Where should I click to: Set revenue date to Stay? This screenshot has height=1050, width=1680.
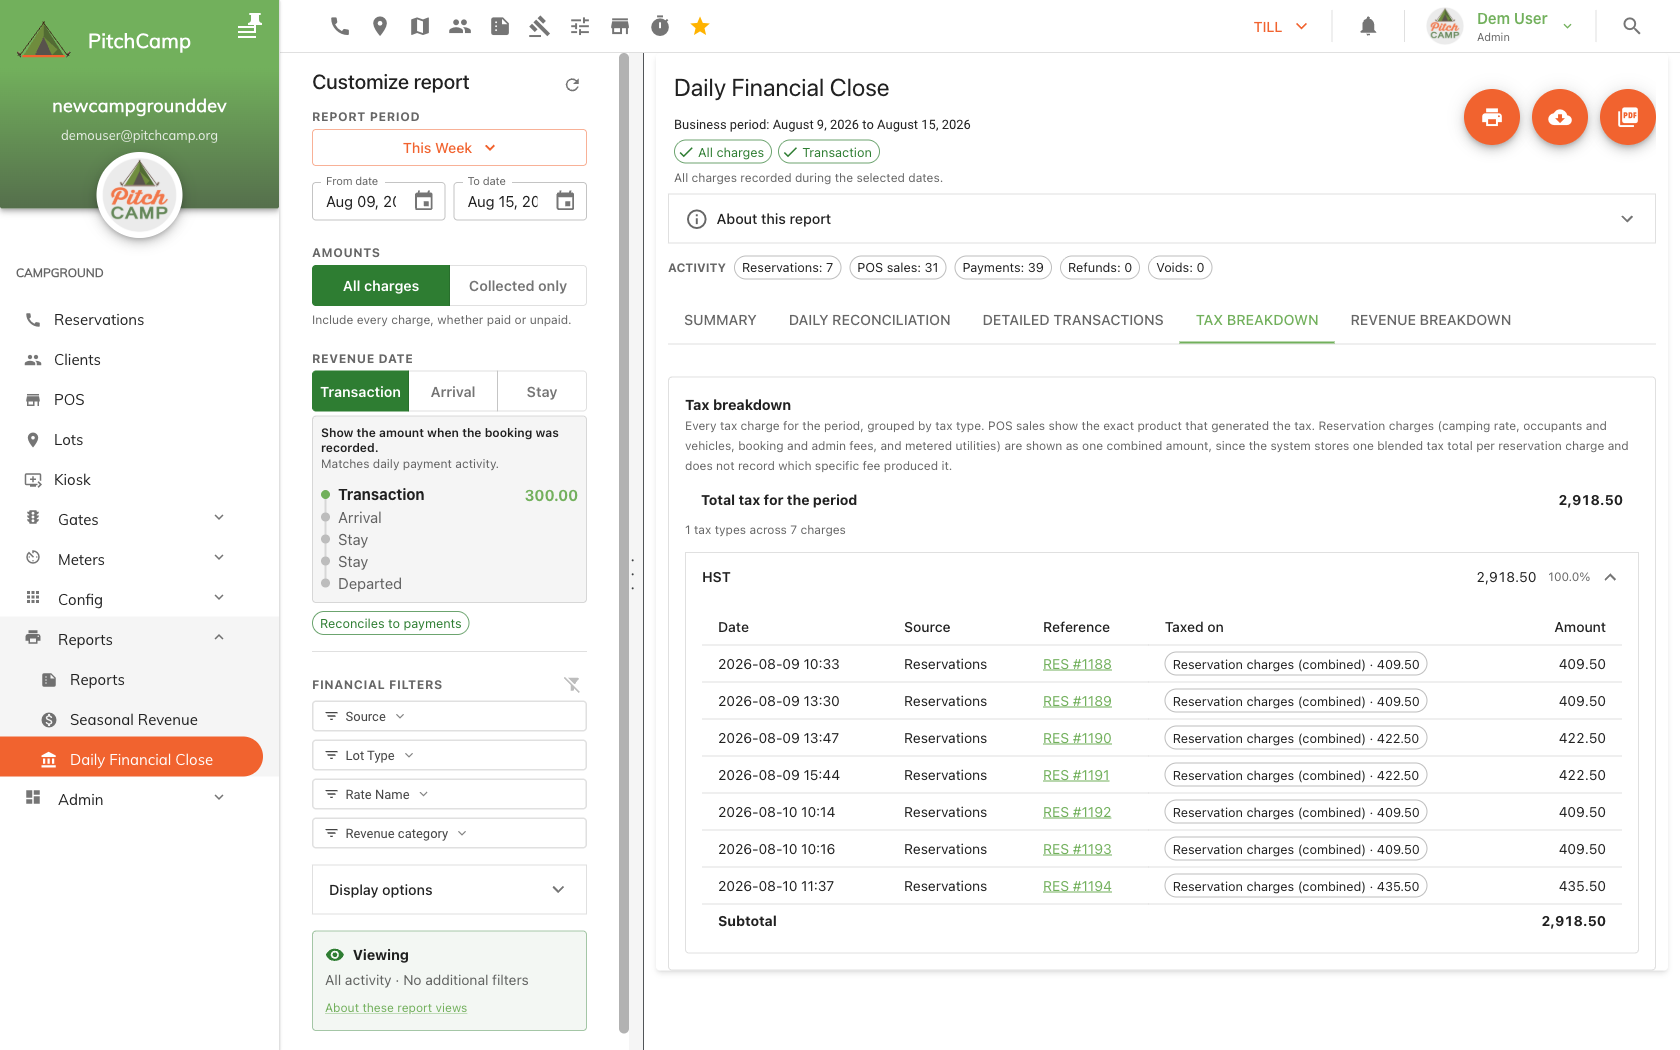[542, 392]
